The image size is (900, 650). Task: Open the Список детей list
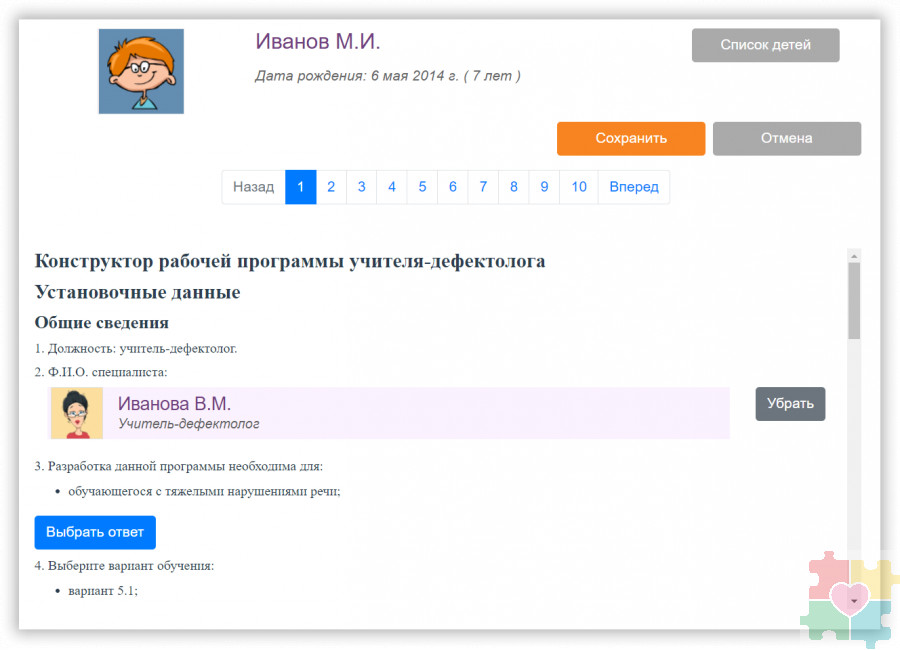pyautogui.click(x=765, y=45)
